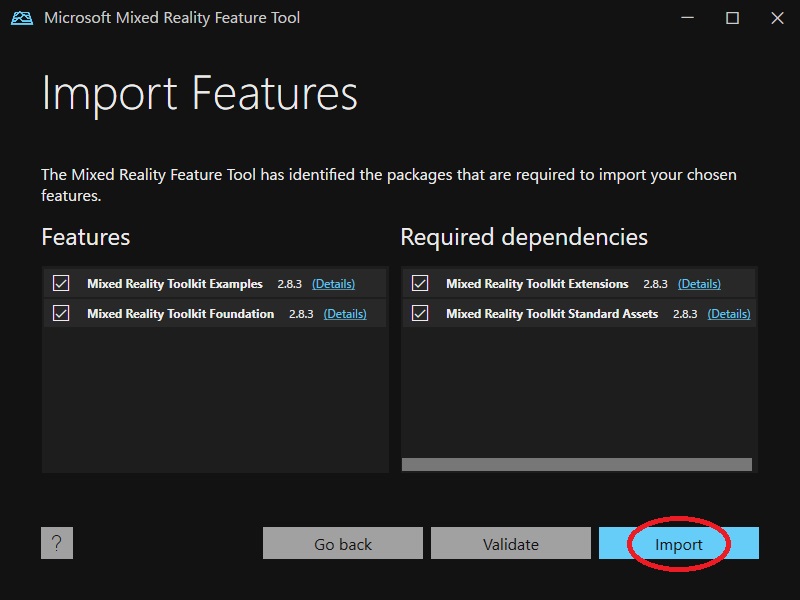The width and height of the screenshot is (800, 600).
Task: Select the Mixed Reality Toolkit Extensions row text
Action: click(x=537, y=284)
